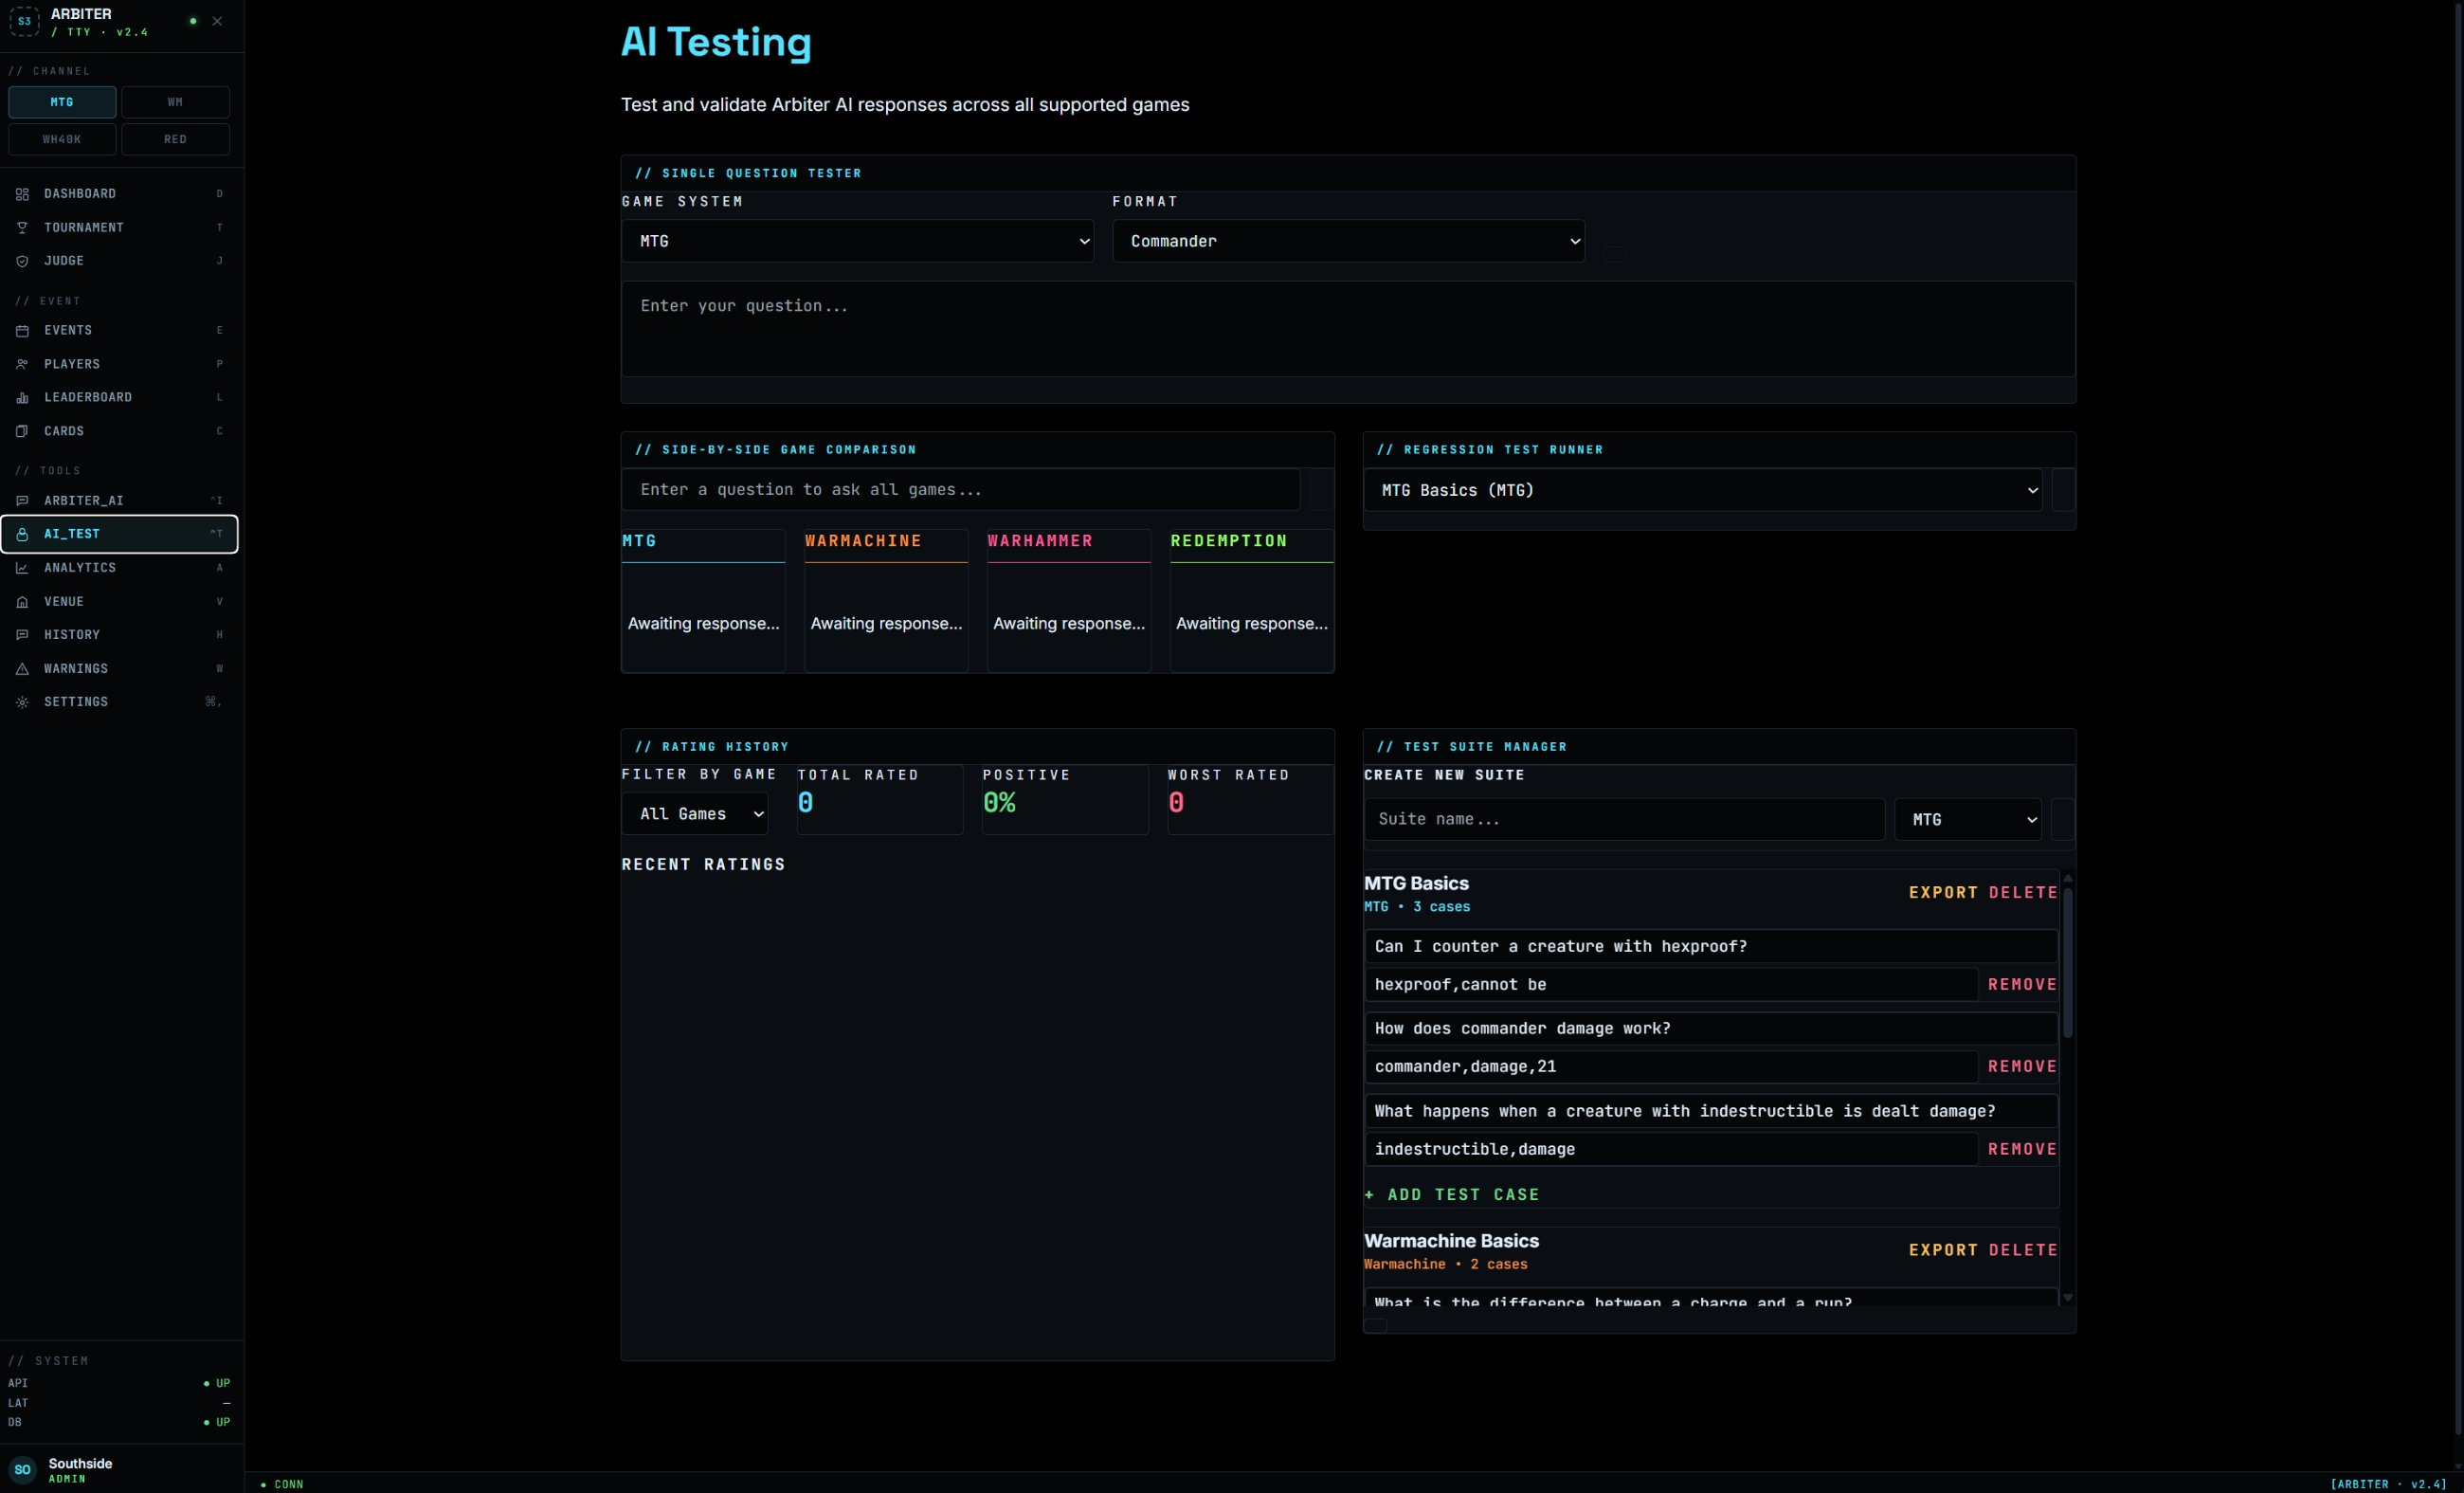This screenshot has width=2464, height=1493.
Task: Click the [ARBITER · v2.4] footer label
Action: click(x=2388, y=1484)
